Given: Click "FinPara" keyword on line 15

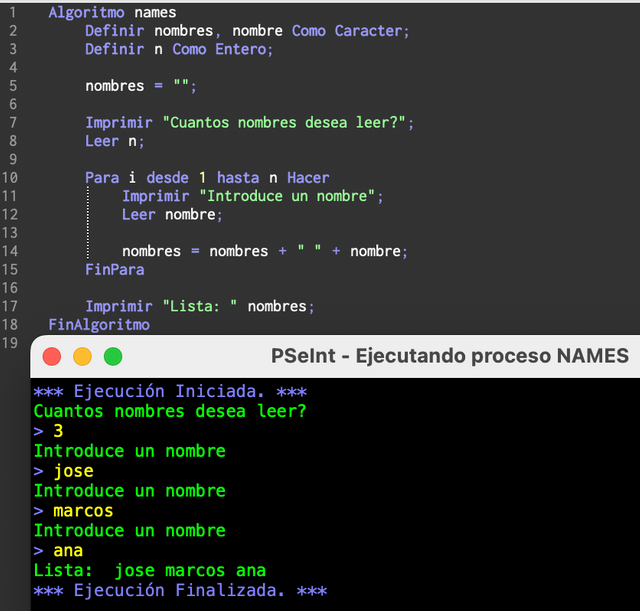Looking at the screenshot, I should click(x=115, y=269).
